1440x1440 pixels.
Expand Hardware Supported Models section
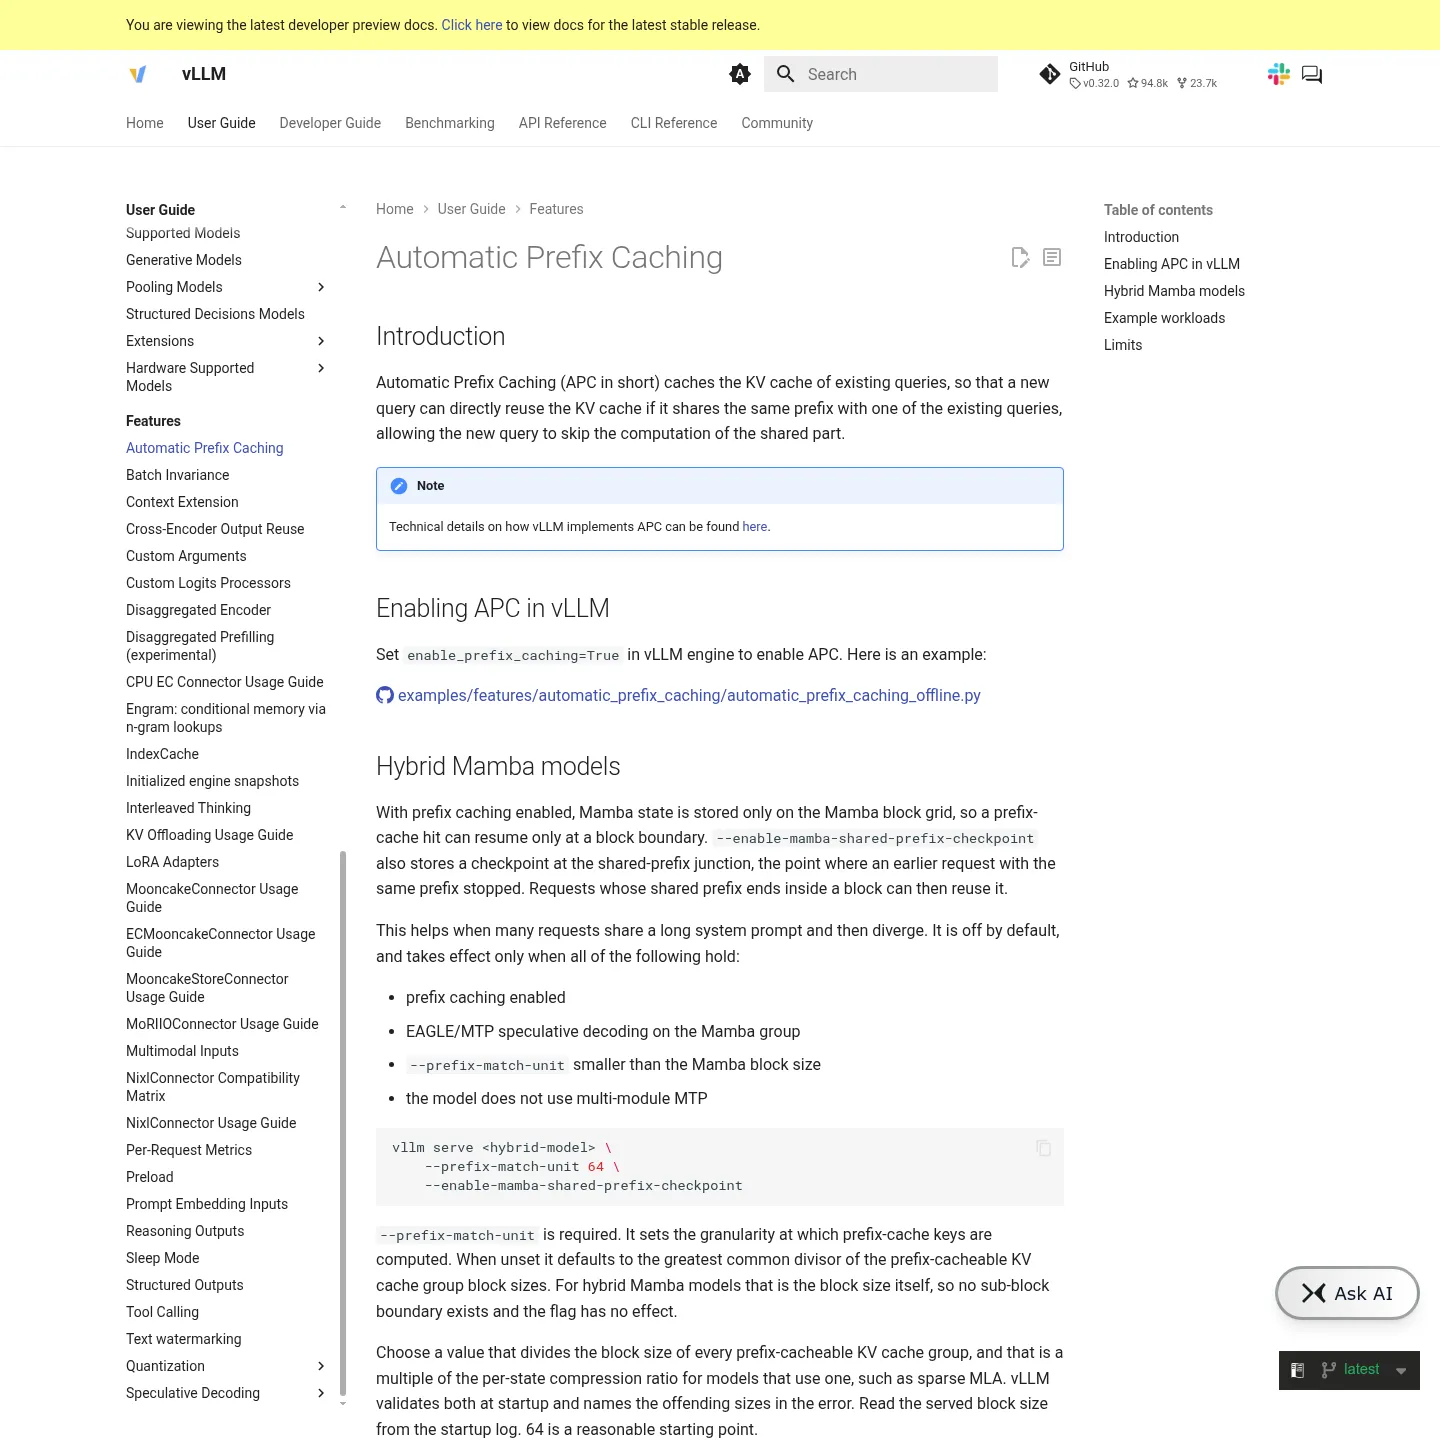pyautogui.click(x=321, y=368)
